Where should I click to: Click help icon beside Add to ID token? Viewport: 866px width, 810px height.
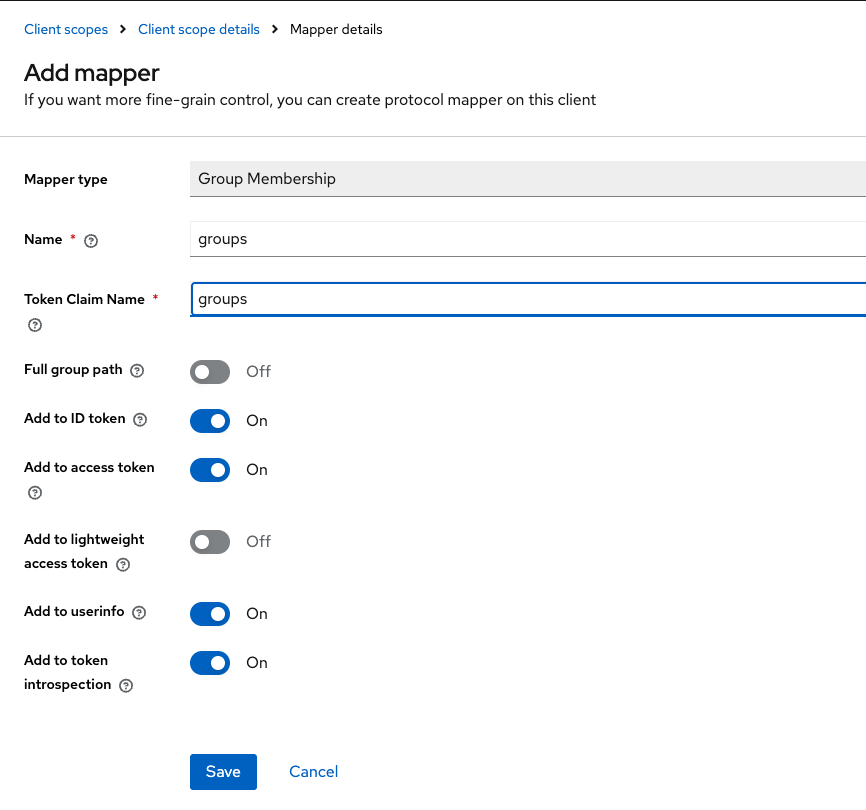point(140,420)
